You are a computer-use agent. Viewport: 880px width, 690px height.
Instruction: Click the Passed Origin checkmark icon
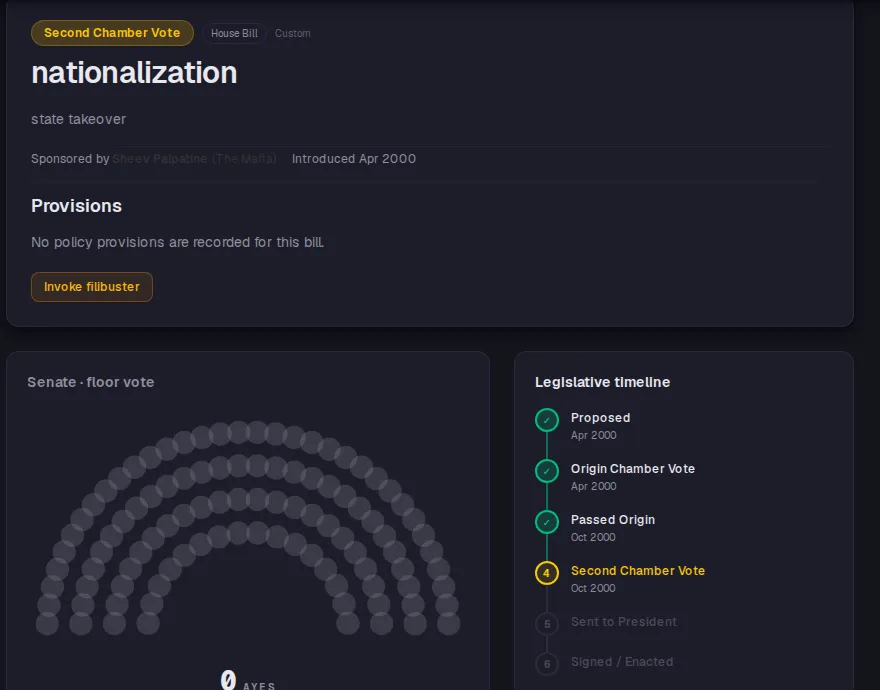[x=547, y=522]
